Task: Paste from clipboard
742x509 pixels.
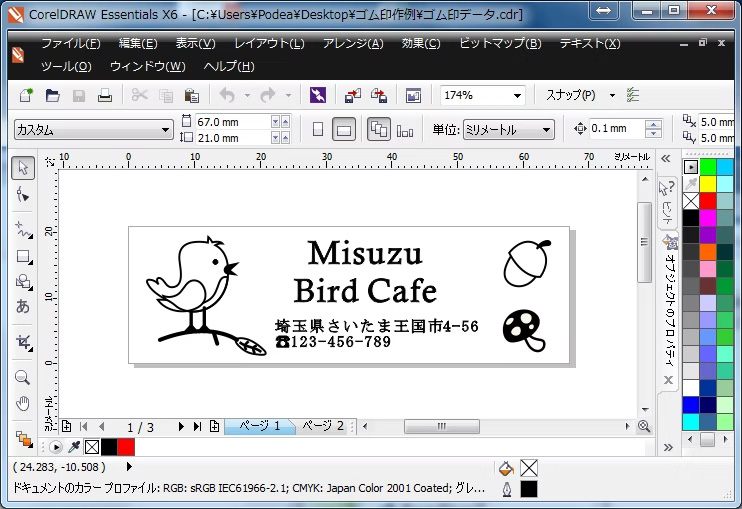Action: click(x=192, y=95)
